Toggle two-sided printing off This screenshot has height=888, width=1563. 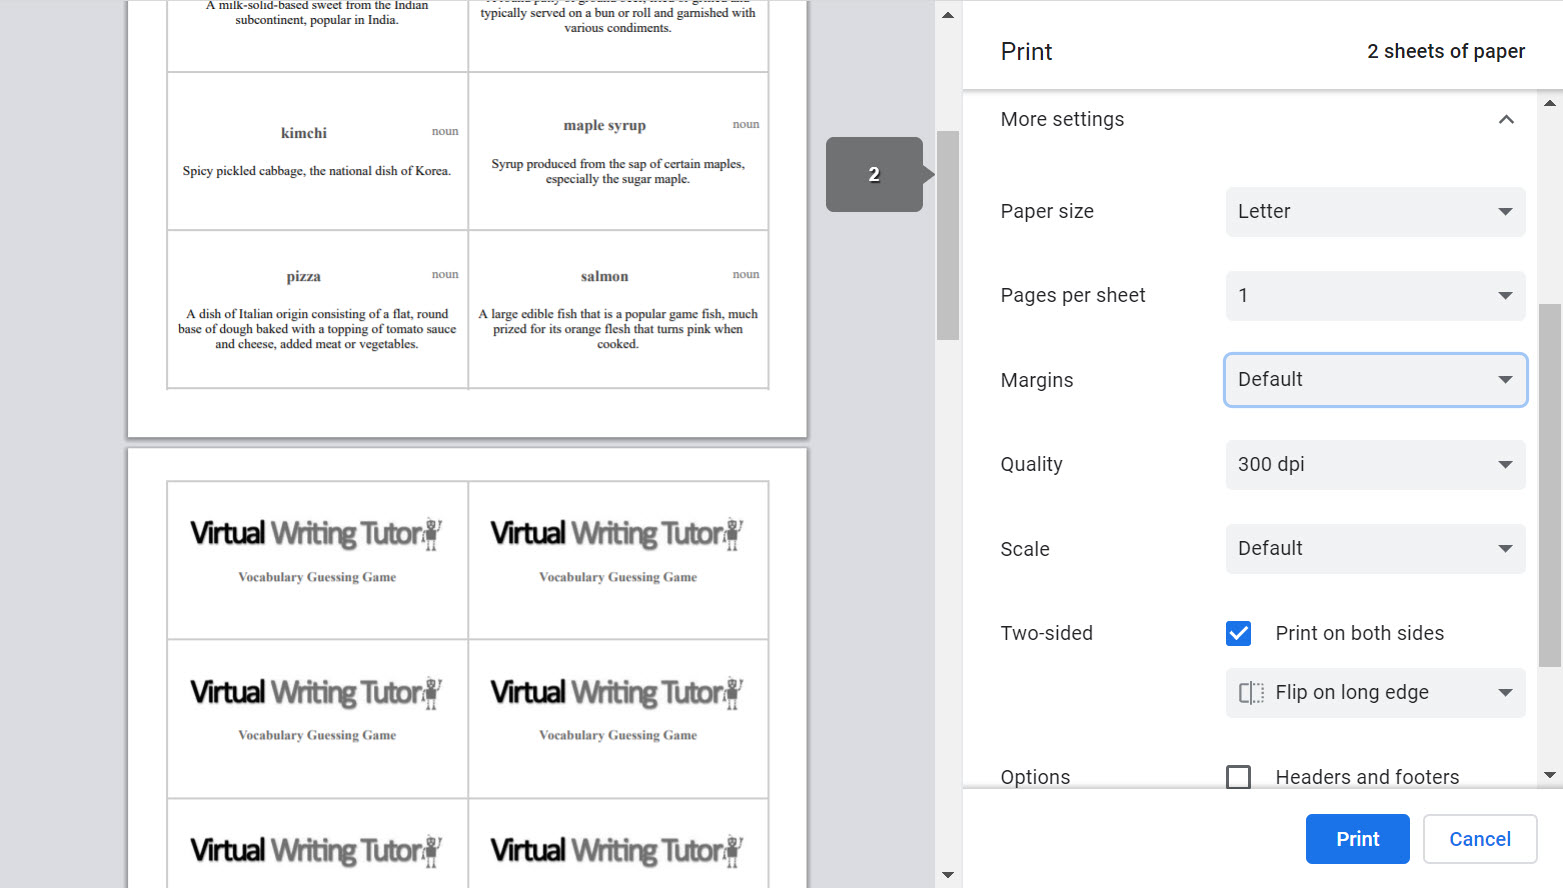[x=1238, y=633]
